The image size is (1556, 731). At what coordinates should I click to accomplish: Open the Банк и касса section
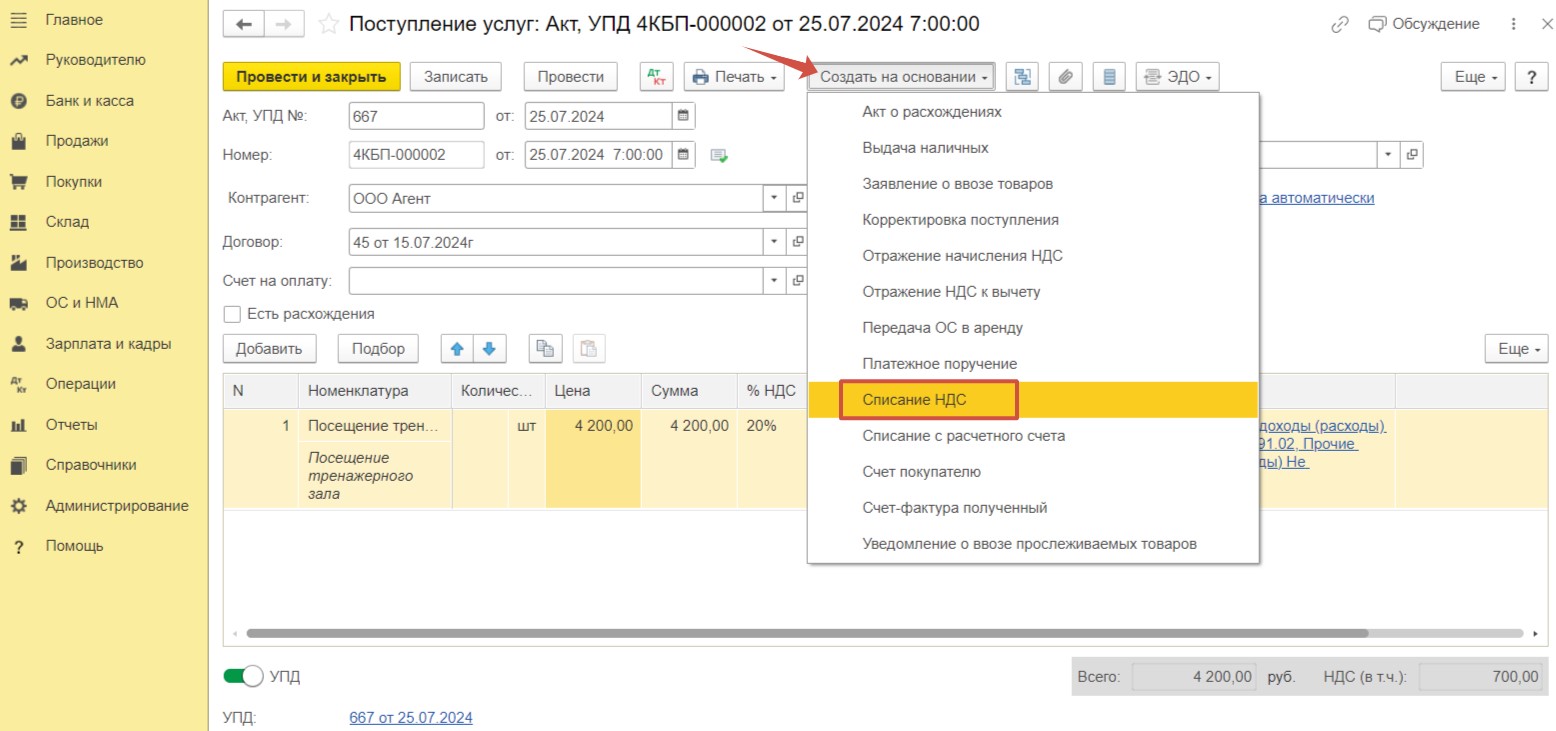89,101
